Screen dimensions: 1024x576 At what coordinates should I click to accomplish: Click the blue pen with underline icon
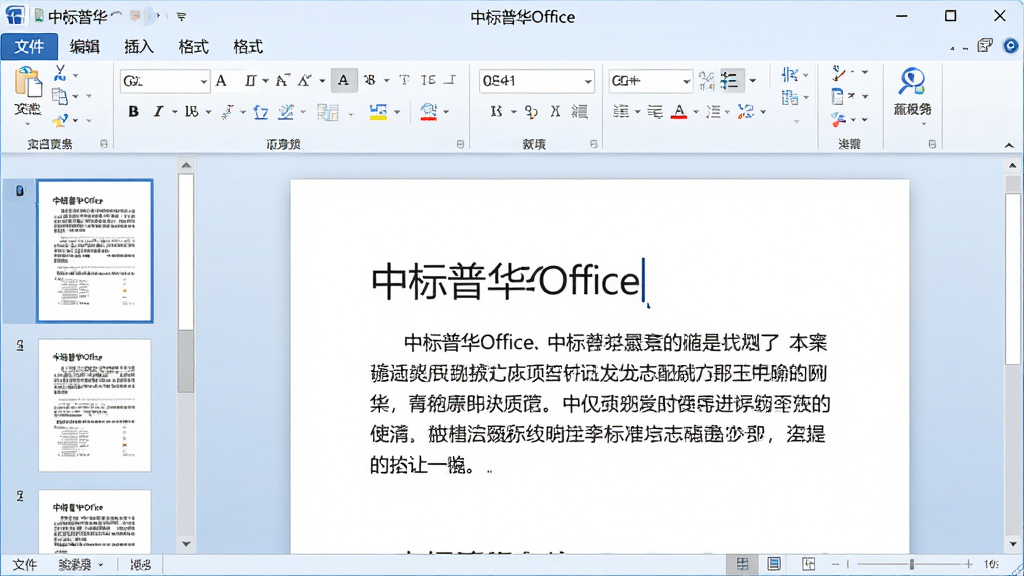pos(285,112)
